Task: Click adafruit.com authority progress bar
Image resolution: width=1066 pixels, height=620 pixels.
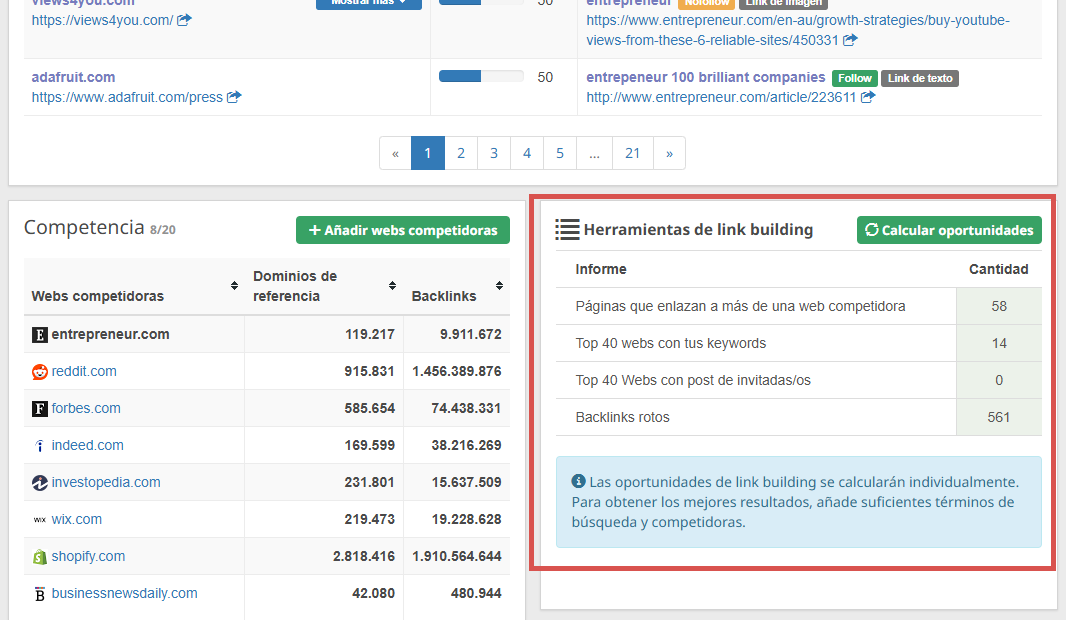Action: pyautogui.click(x=481, y=76)
